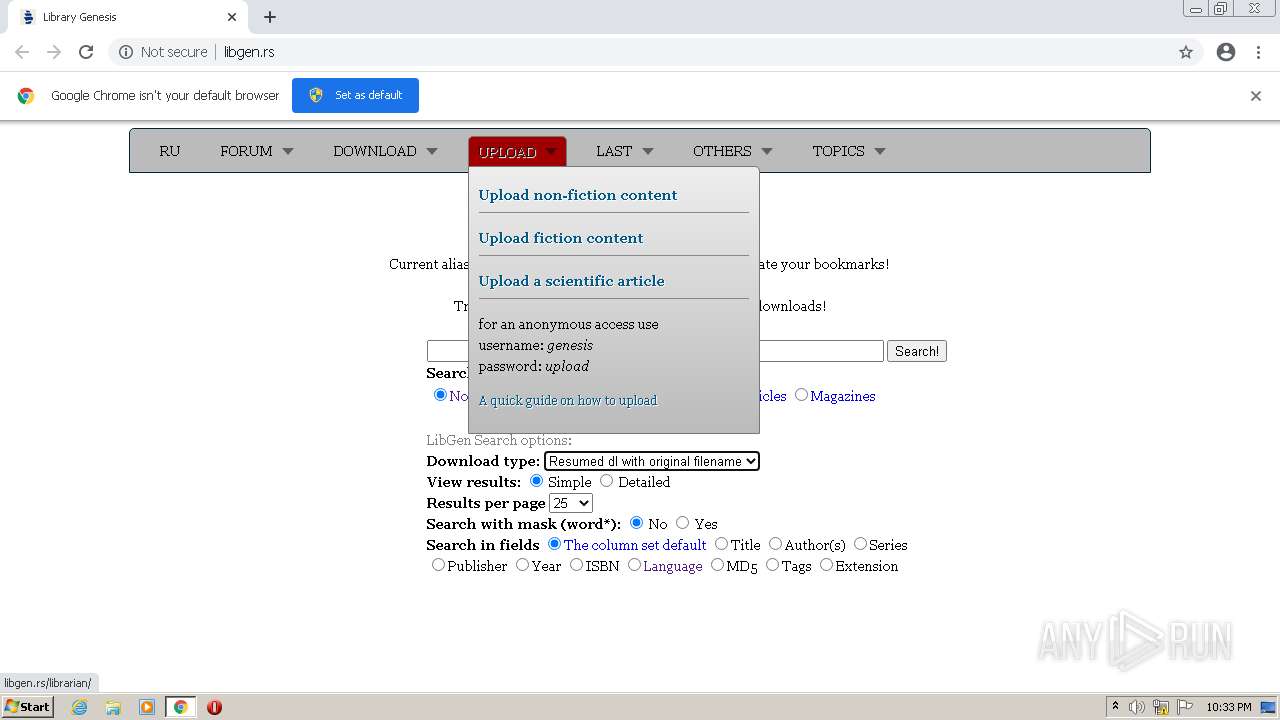Click the Search! button
Viewport: 1280px width, 720px height.
tap(917, 351)
